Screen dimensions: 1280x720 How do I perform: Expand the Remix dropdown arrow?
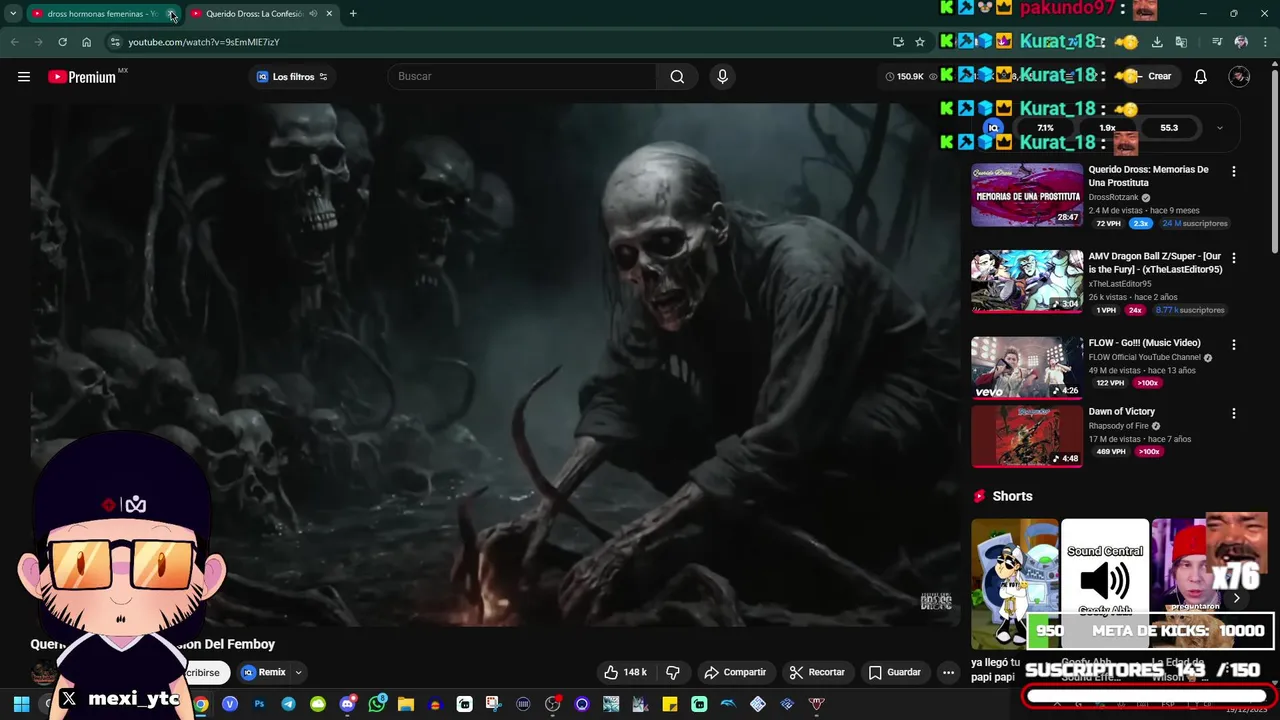(298, 672)
